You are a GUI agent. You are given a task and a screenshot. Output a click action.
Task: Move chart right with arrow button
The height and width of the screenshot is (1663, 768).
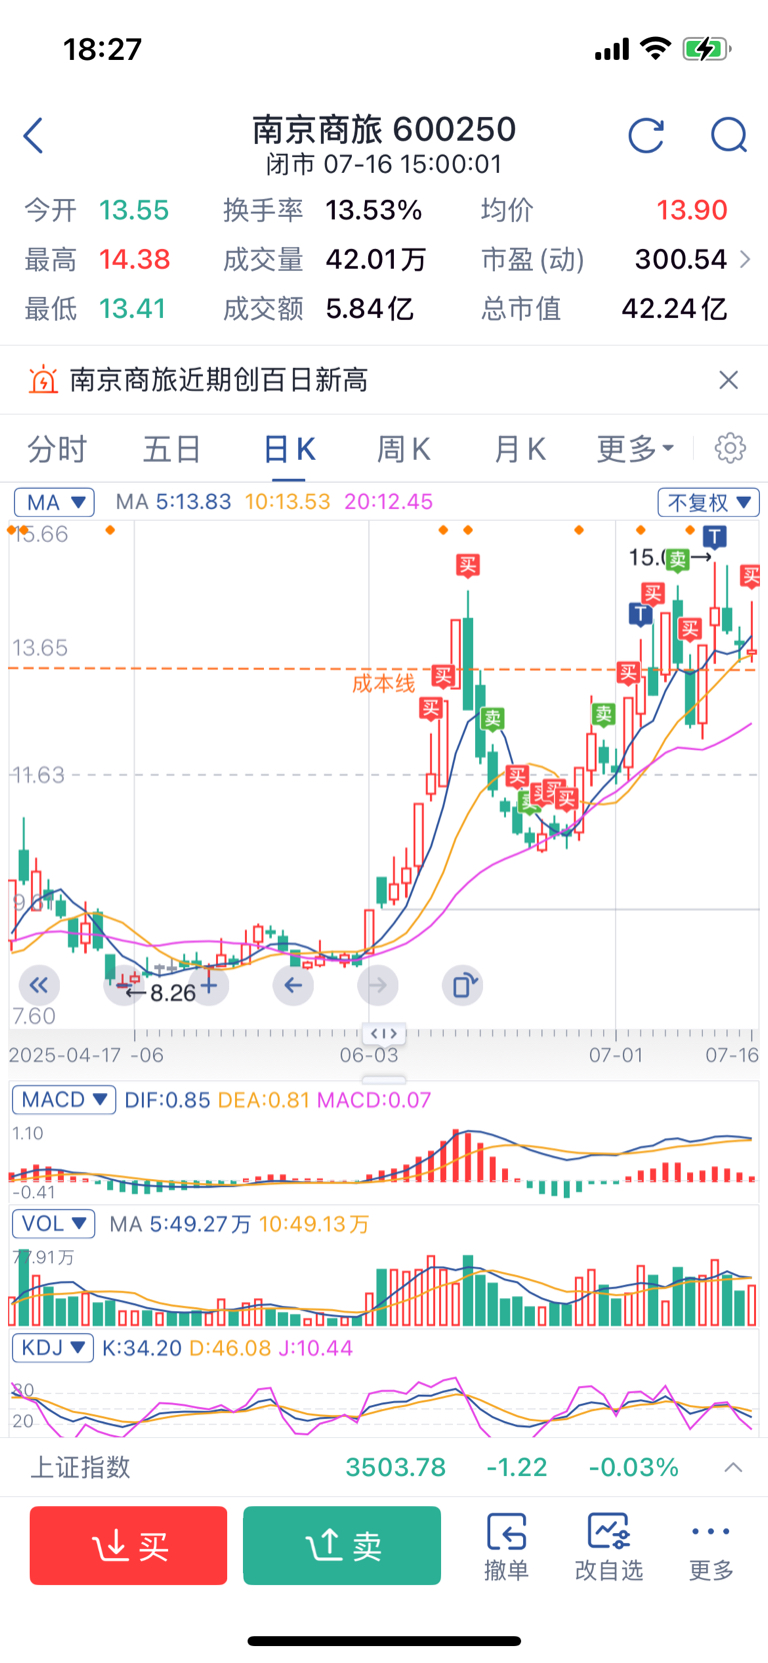[378, 986]
